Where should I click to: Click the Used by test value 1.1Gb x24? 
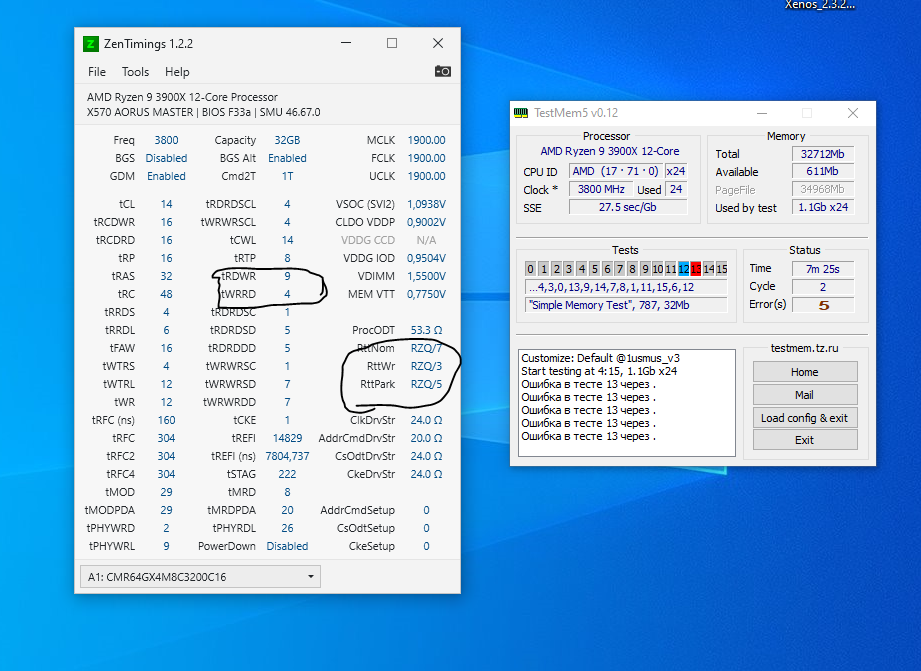click(823, 207)
